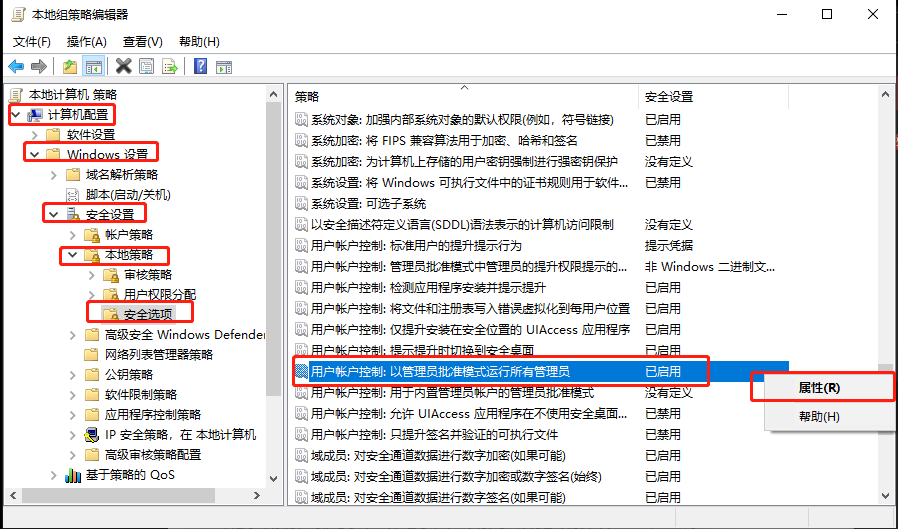The height and width of the screenshot is (529, 898).
Task: Open the 文件(F) menu
Action: [x=31, y=42]
